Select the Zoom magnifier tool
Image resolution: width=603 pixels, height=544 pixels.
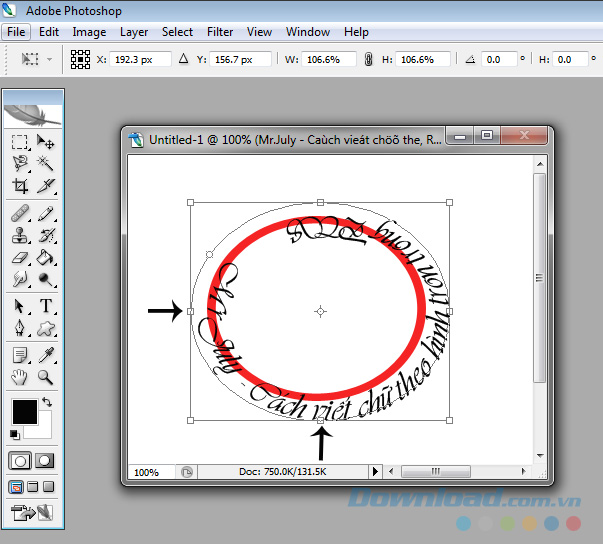point(46,377)
